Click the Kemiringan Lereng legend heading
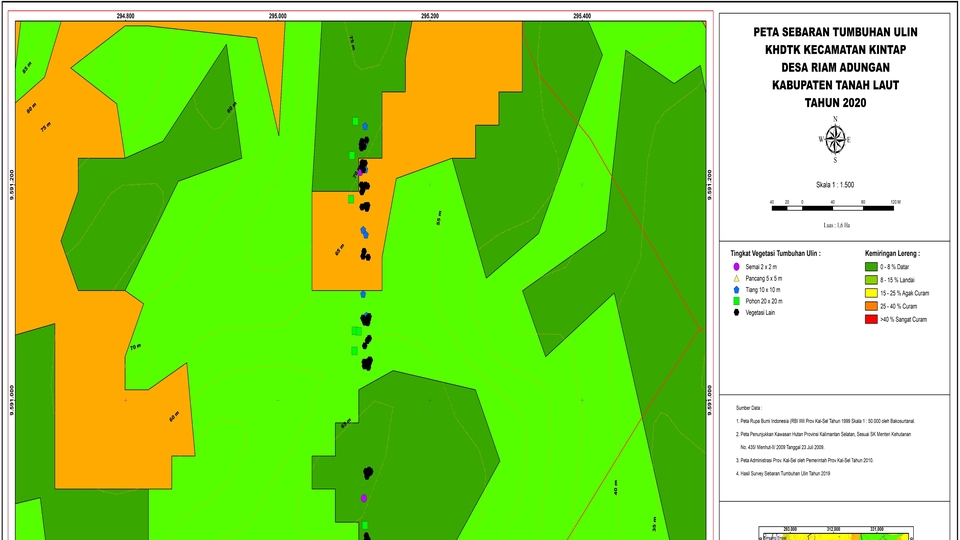960x540 pixels. pyautogui.click(x=892, y=254)
